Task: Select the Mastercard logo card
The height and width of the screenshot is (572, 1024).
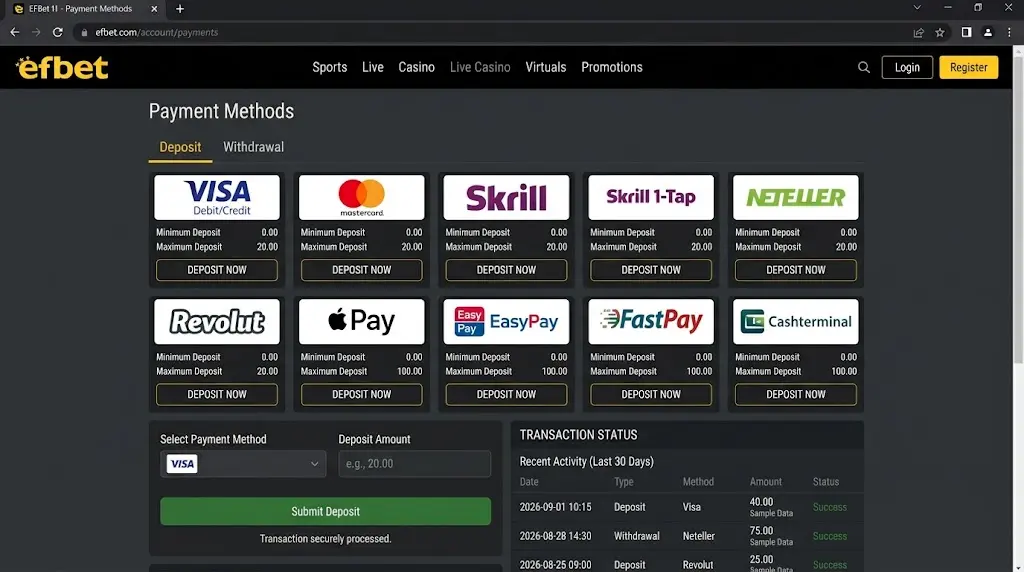Action: [x=361, y=197]
